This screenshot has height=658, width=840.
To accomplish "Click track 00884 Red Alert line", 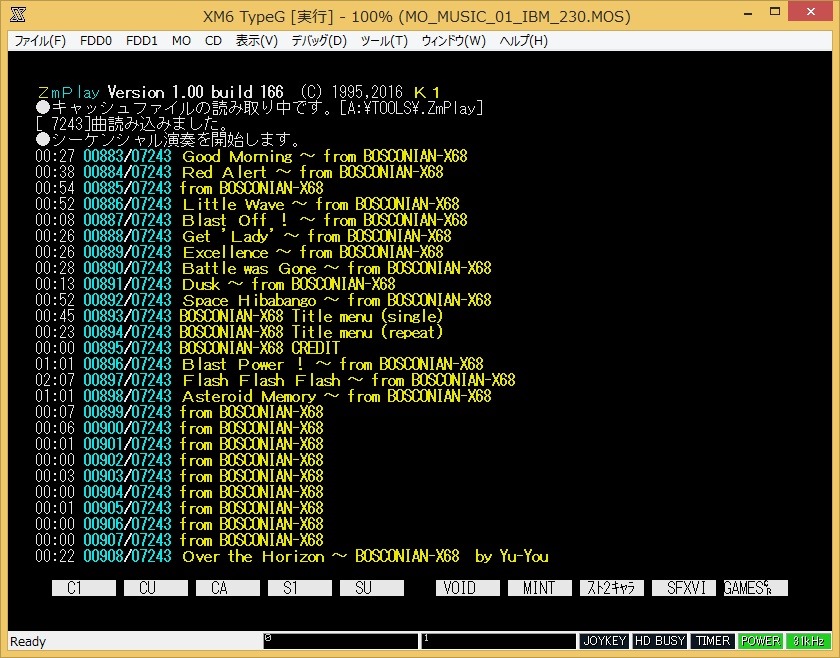I will (239, 173).
